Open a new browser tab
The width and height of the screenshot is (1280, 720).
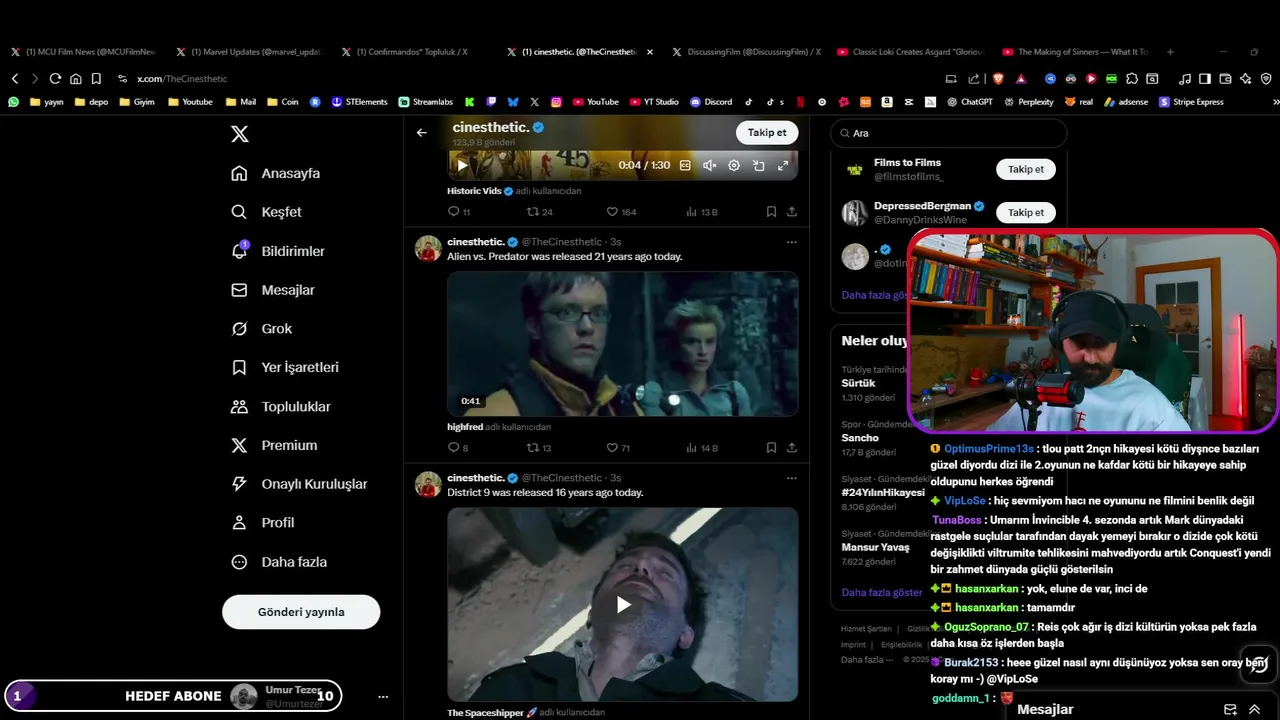pos(1170,52)
